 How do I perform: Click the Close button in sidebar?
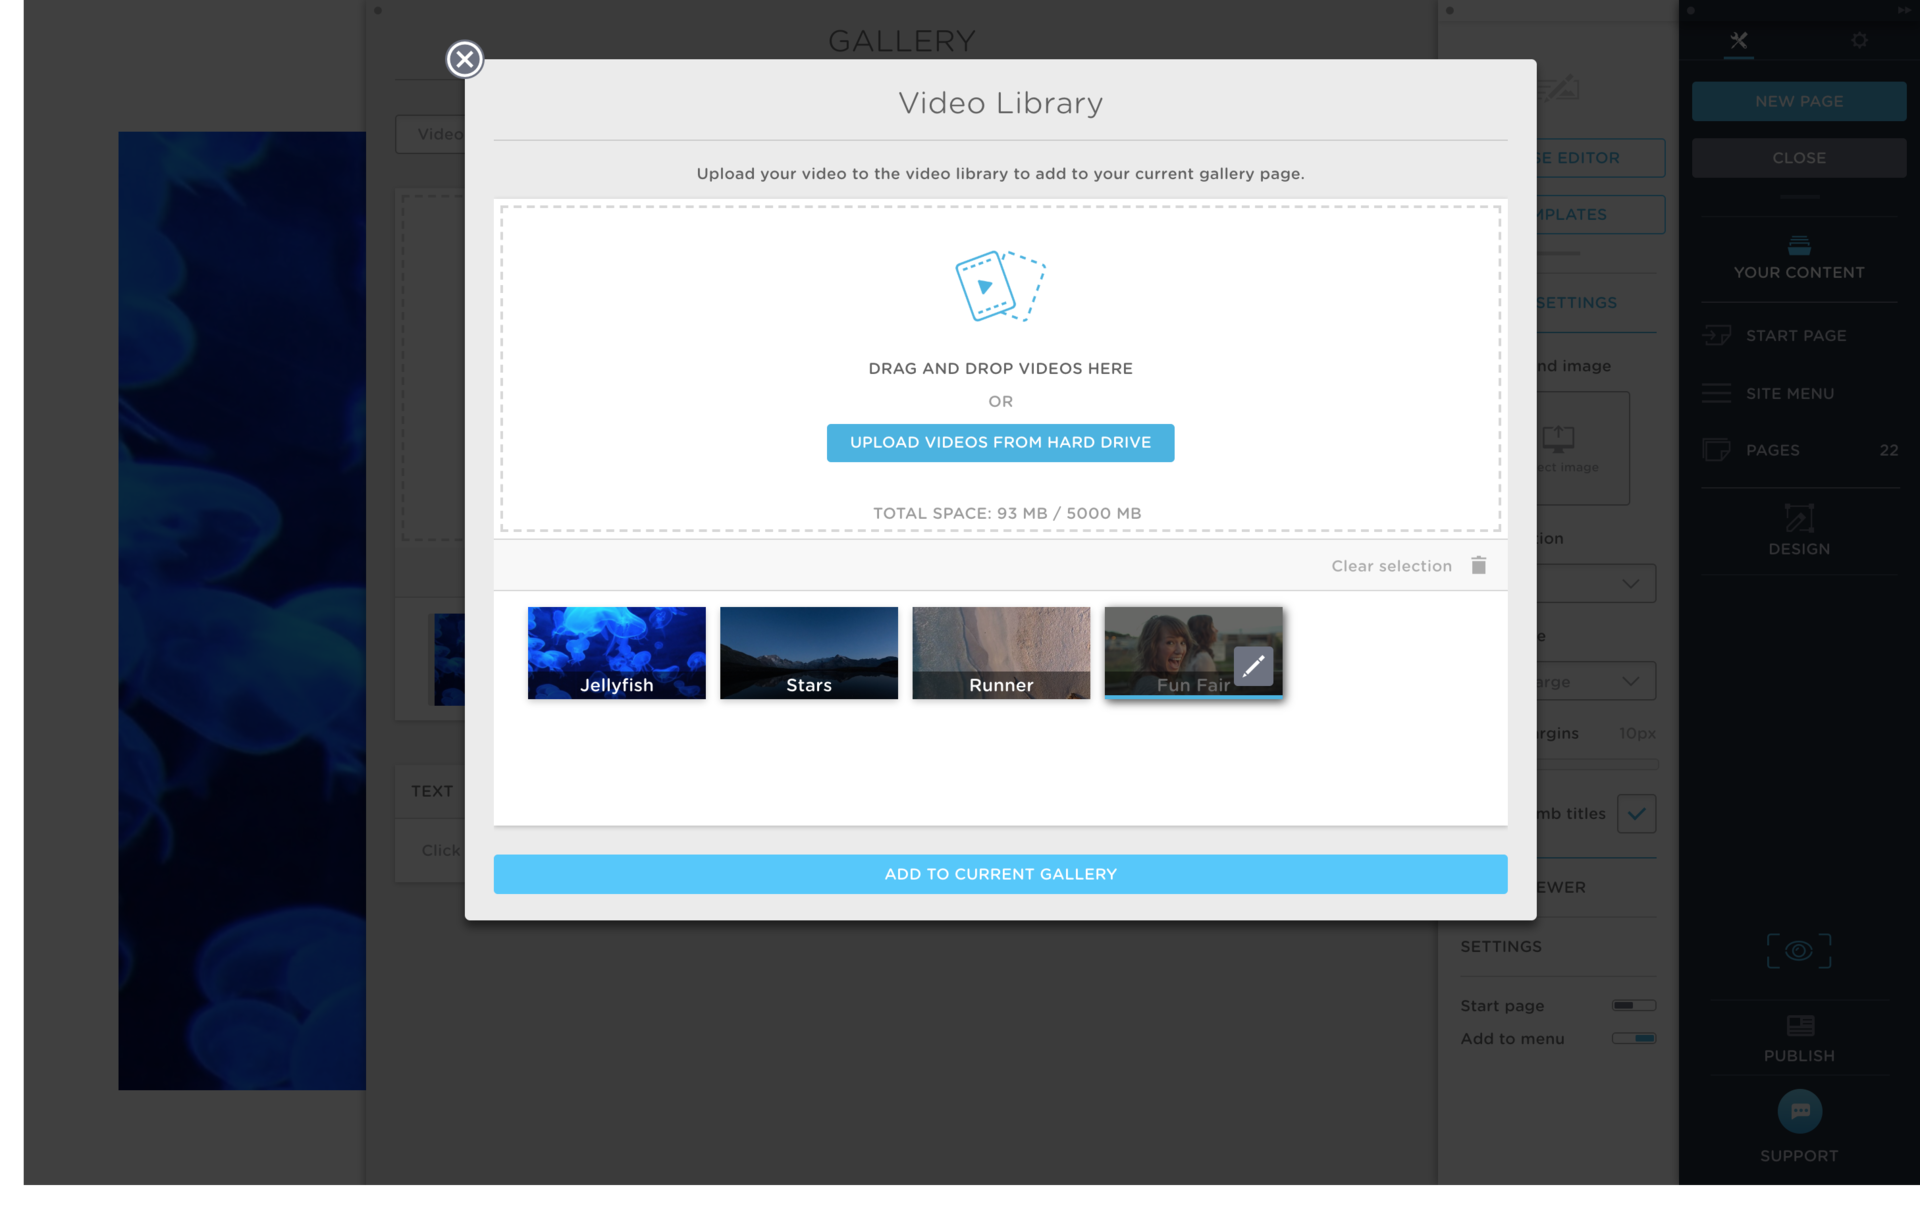[1798, 158]
